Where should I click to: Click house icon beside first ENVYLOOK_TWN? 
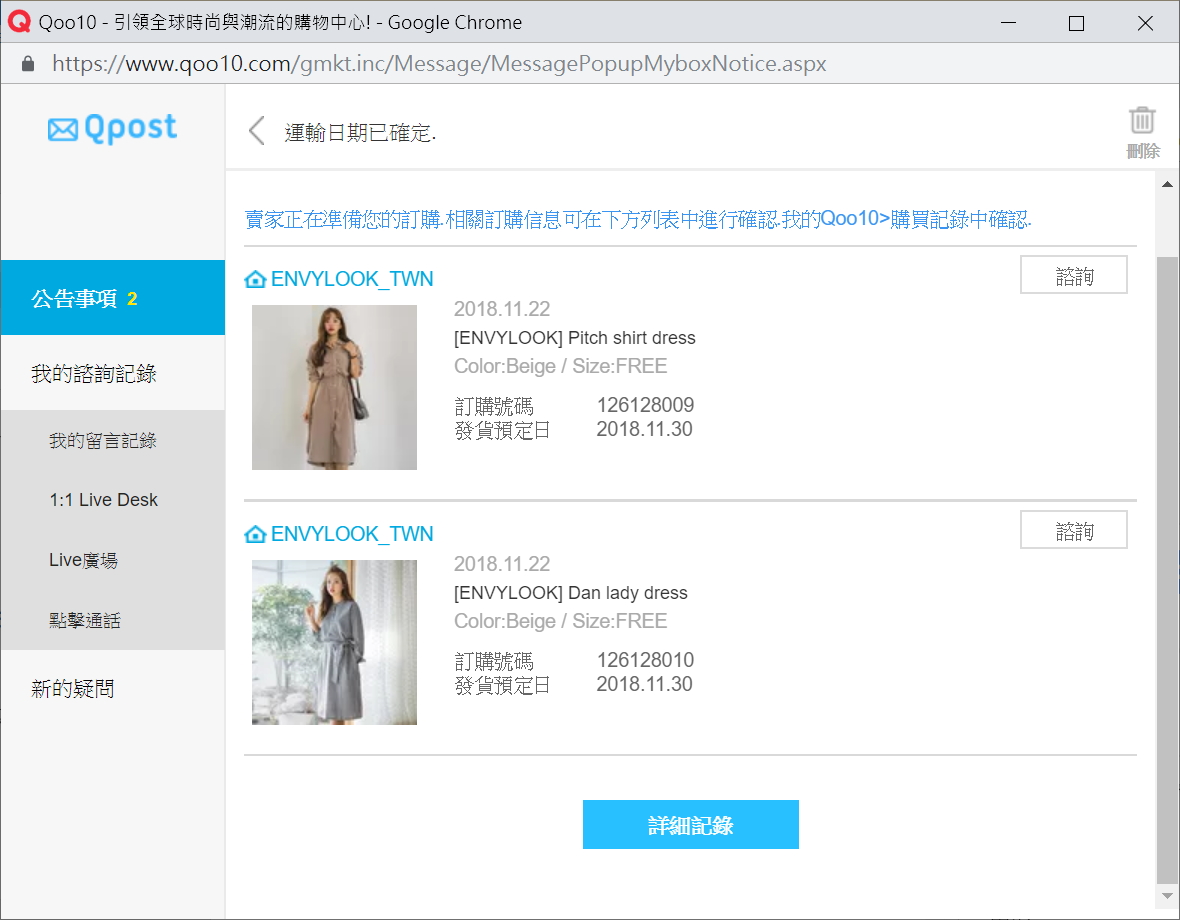click(255, 279)
